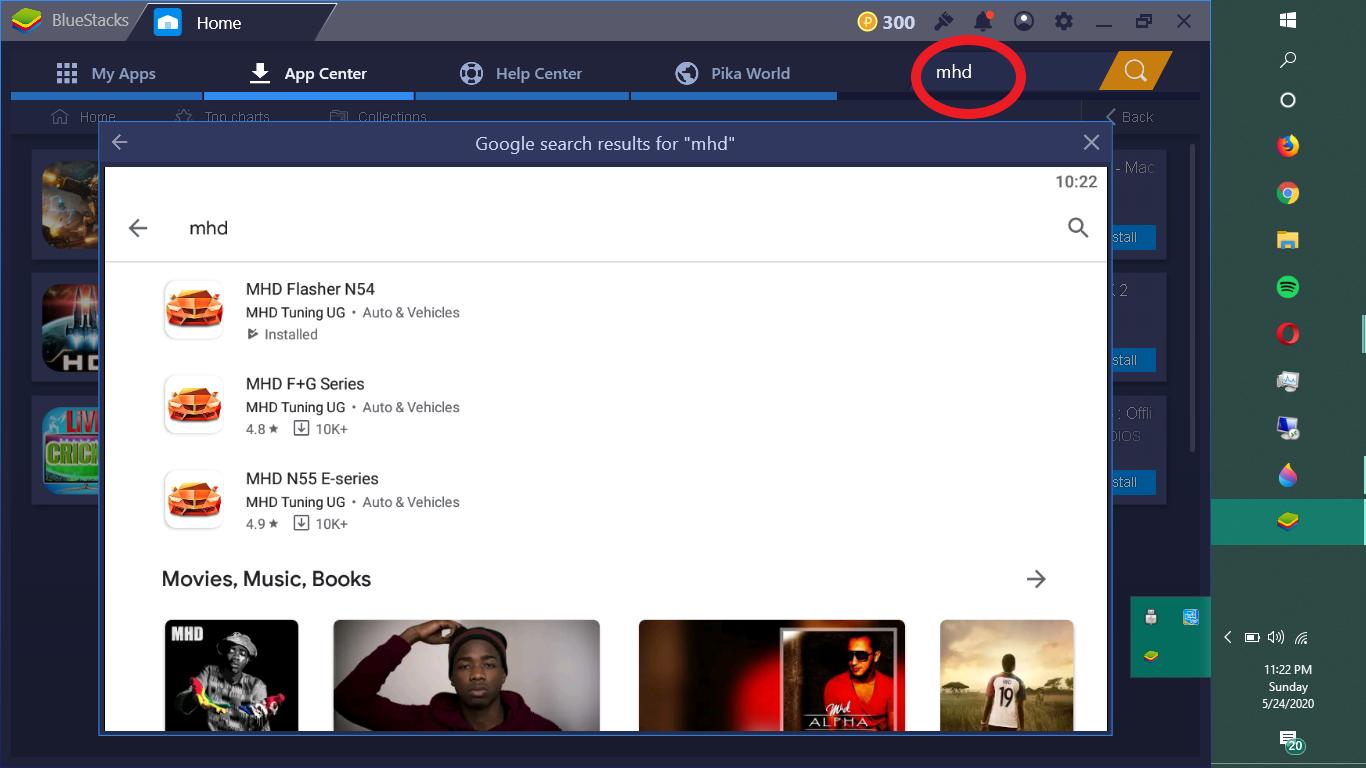Image resolution: width=1366 pixels, height=768 pixels.
Task: Open Cortana circle on taskbar
Action: tap(1288, 100)
